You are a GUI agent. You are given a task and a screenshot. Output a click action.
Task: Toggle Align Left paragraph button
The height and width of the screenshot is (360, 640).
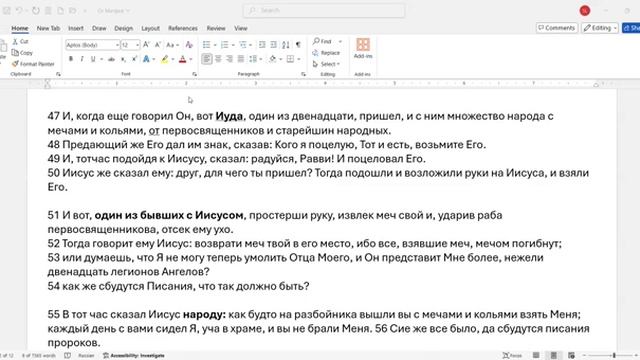coord(207,59)
